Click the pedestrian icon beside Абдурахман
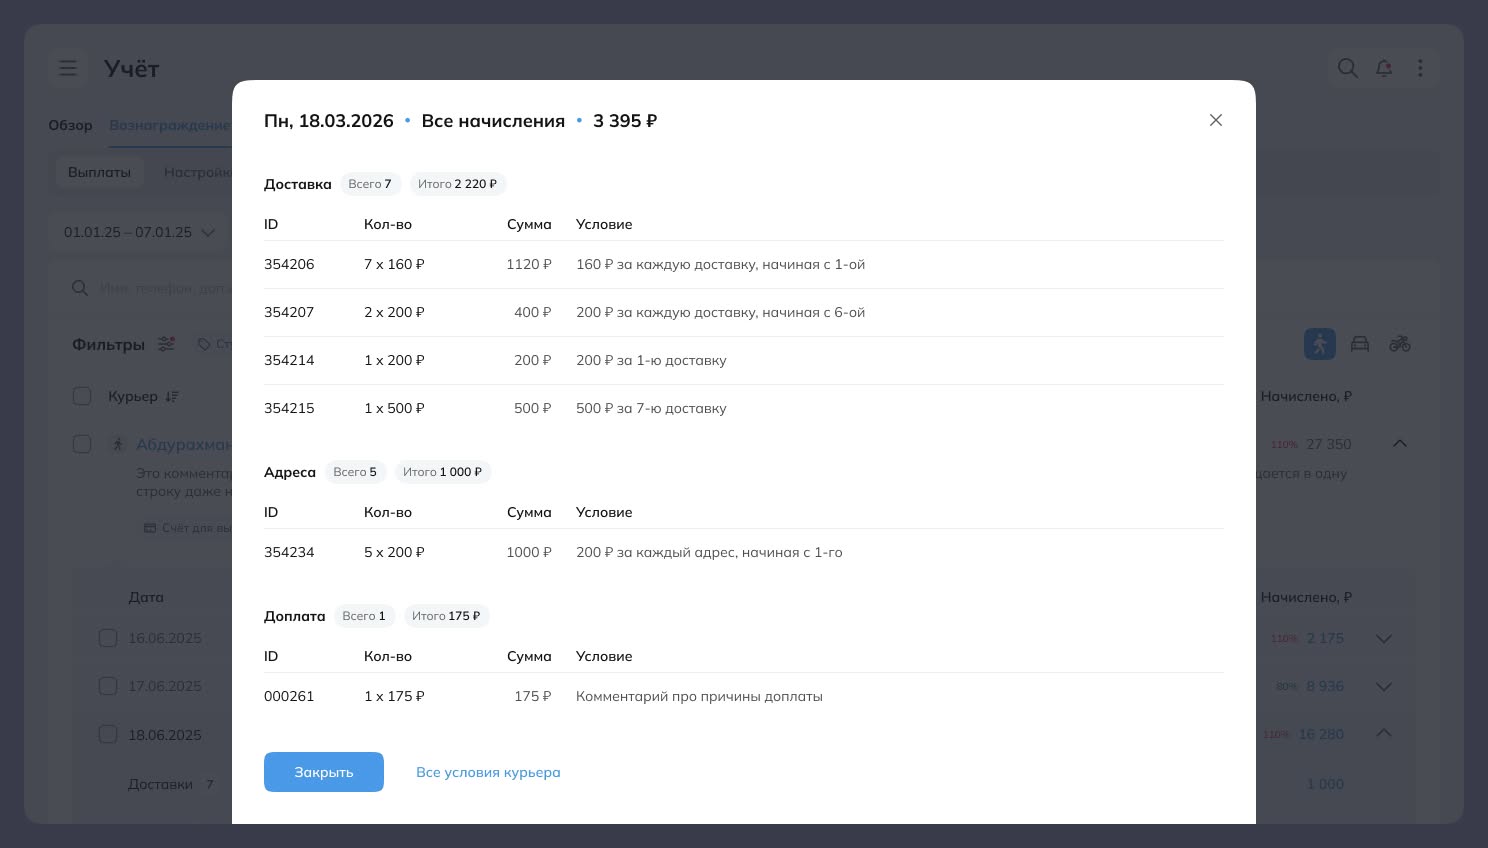This screenshot has height=848, width=1488. click(118, 444)
